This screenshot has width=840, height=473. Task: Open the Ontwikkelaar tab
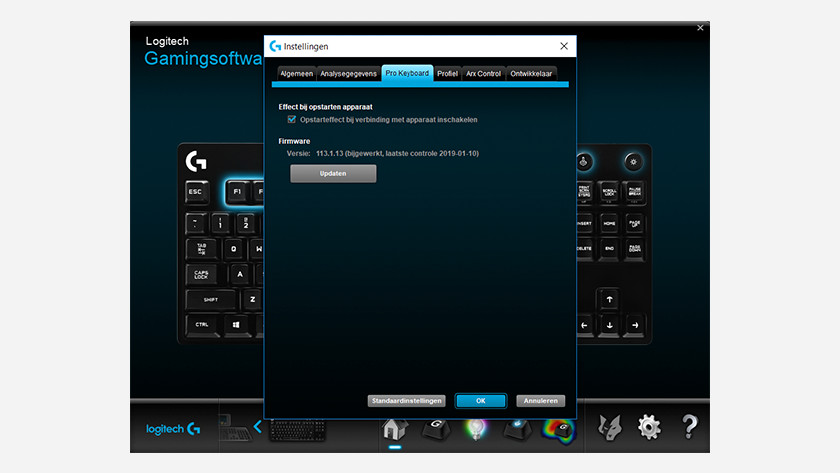[x=531, y=74]
